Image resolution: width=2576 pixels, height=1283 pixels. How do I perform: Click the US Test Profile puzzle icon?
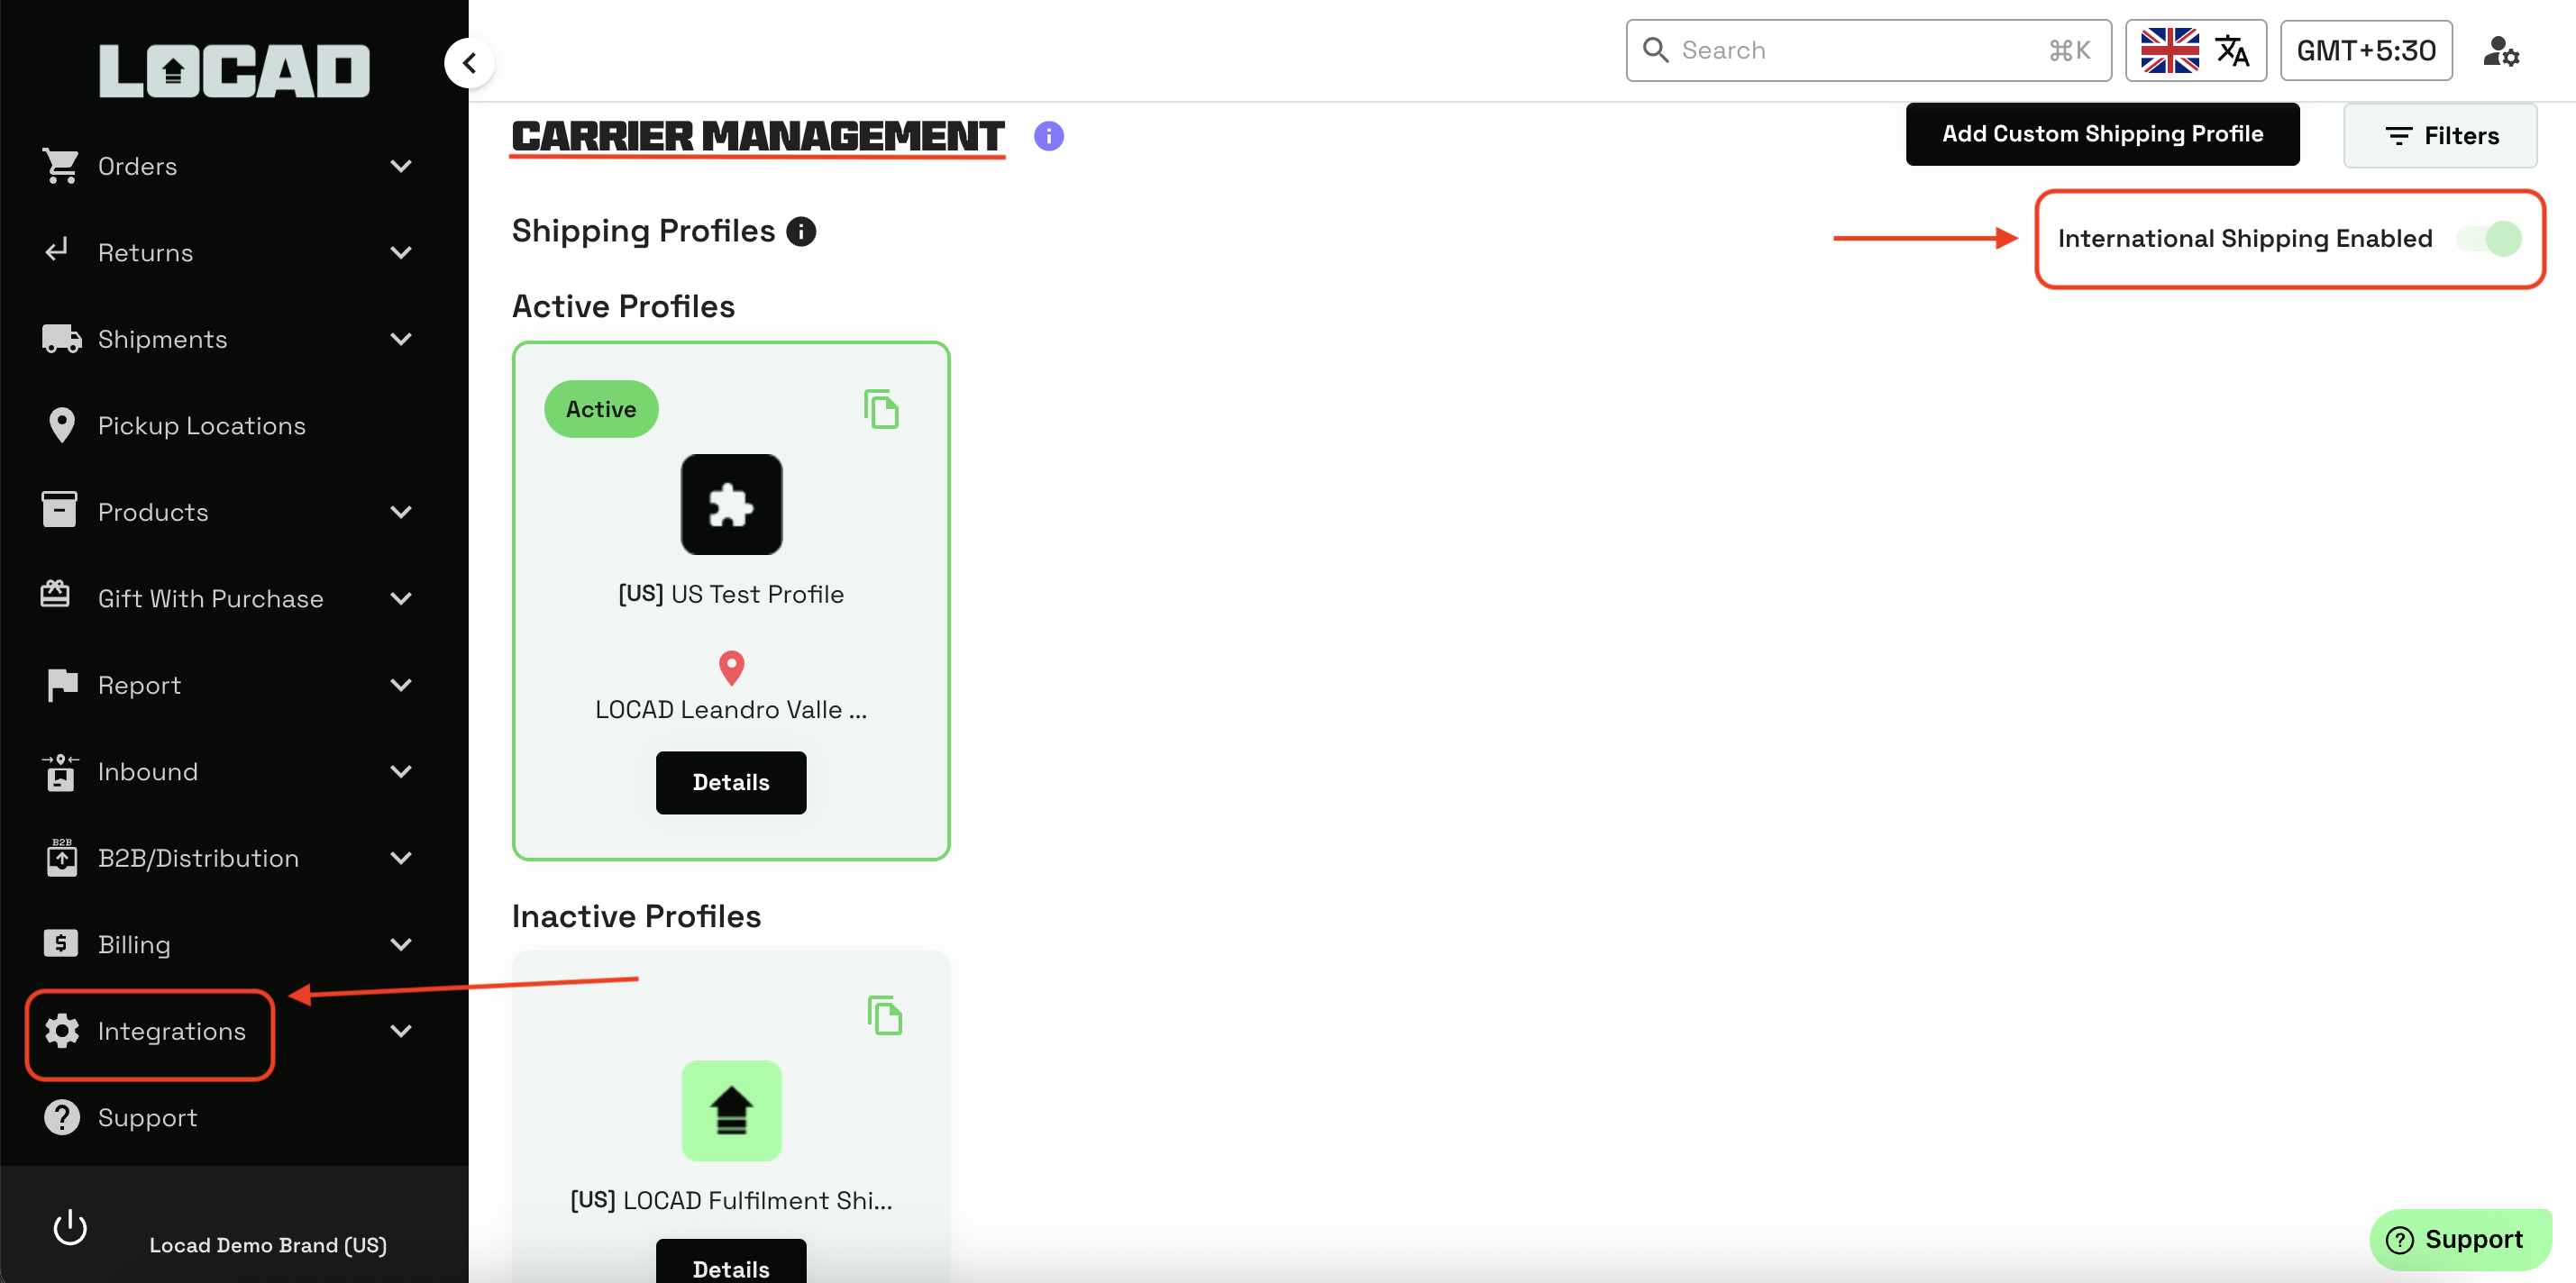tap(731, 505)
